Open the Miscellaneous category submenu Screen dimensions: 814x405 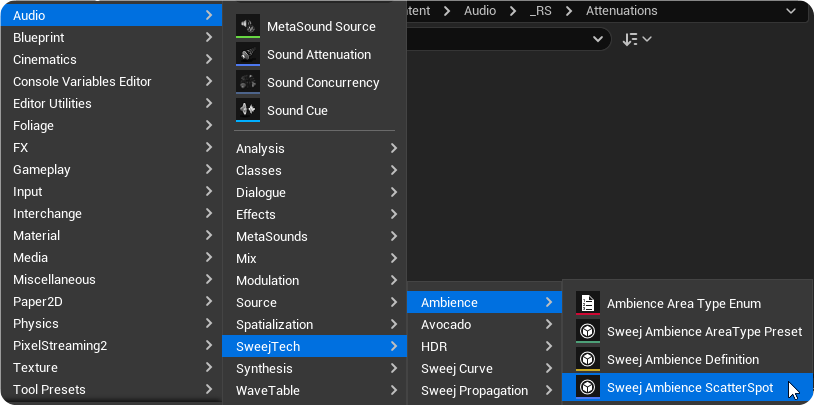coord(112,279)
